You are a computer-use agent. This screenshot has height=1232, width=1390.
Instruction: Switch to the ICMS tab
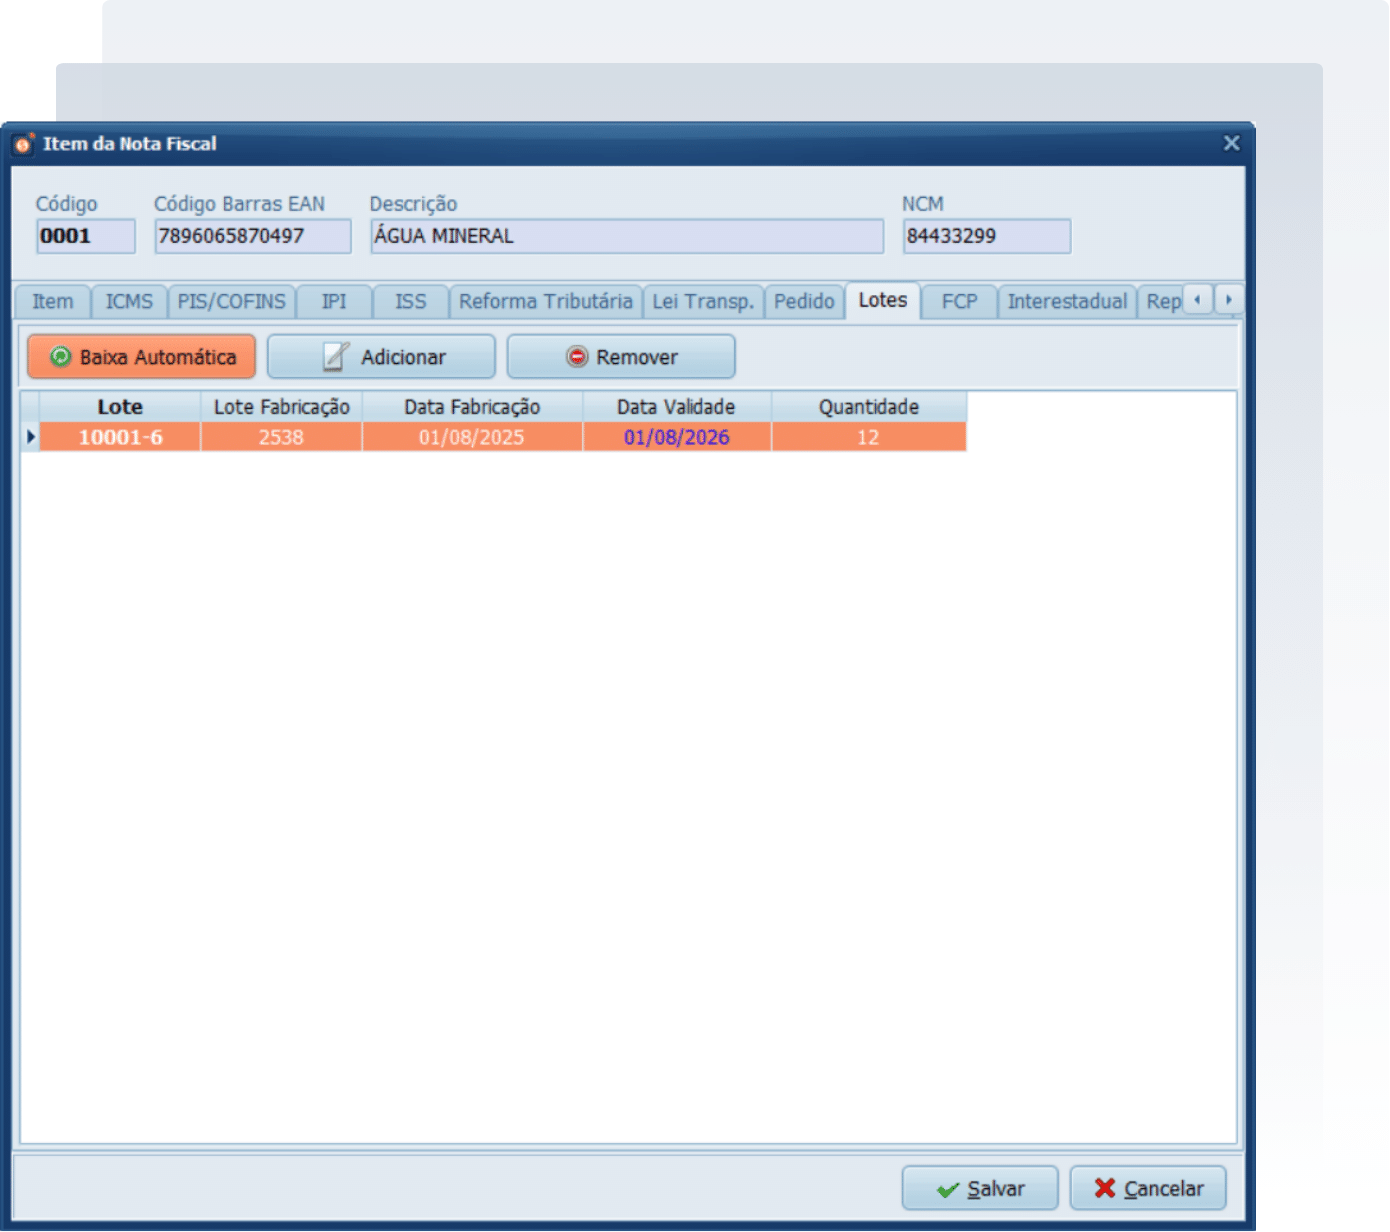[x=129, y=302]
